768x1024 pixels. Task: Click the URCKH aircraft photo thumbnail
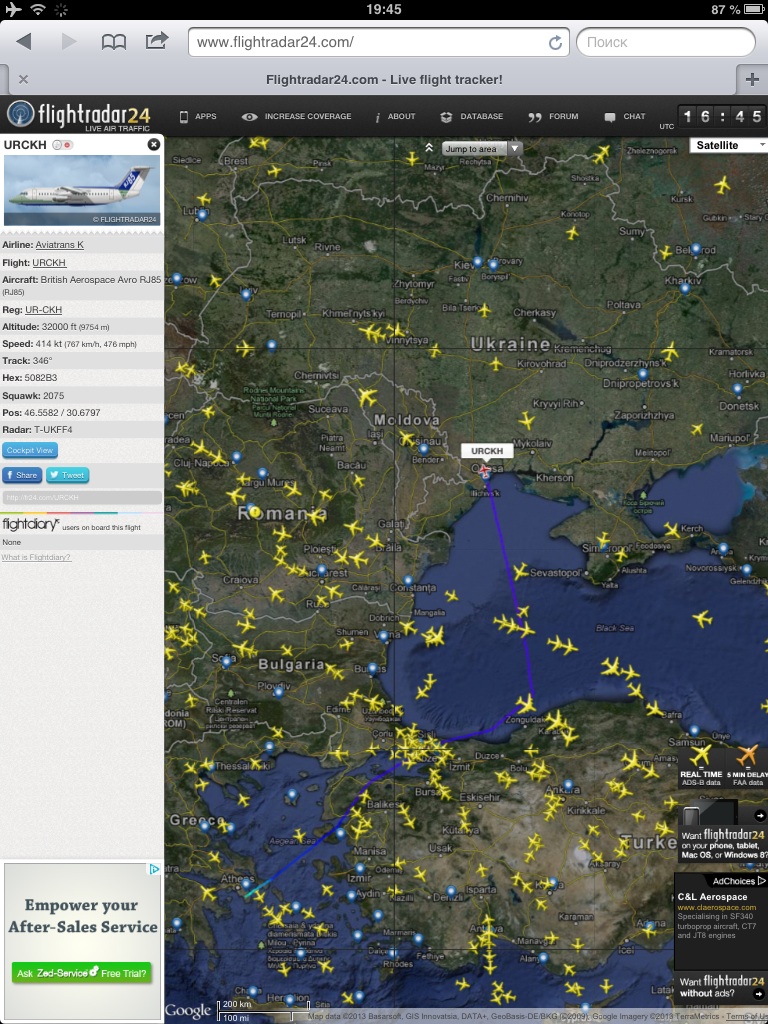pyautogui.click(x=82, y=190)
